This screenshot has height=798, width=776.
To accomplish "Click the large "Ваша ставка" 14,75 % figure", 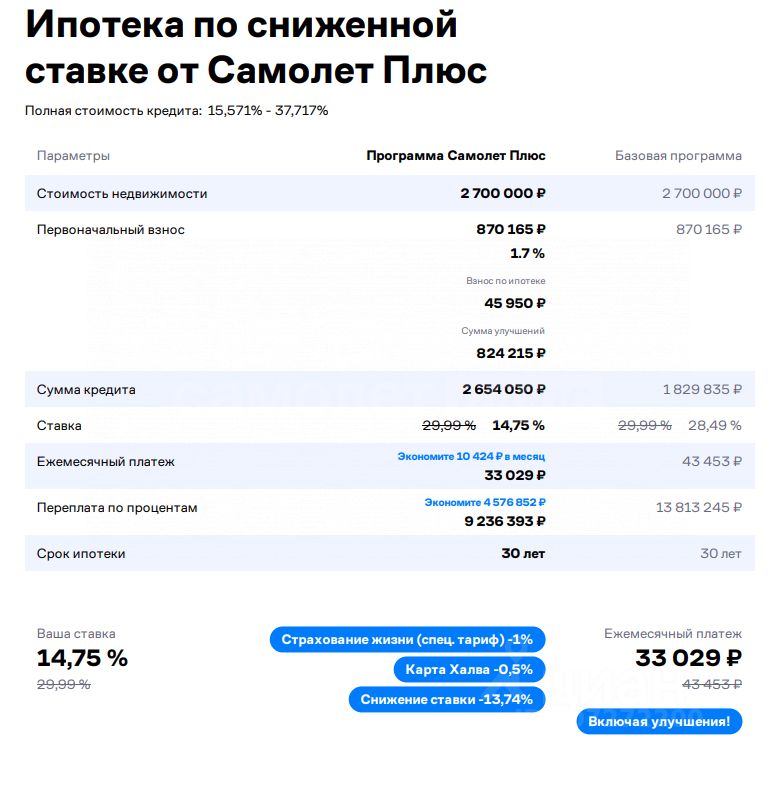I will [x=82, y=658].
